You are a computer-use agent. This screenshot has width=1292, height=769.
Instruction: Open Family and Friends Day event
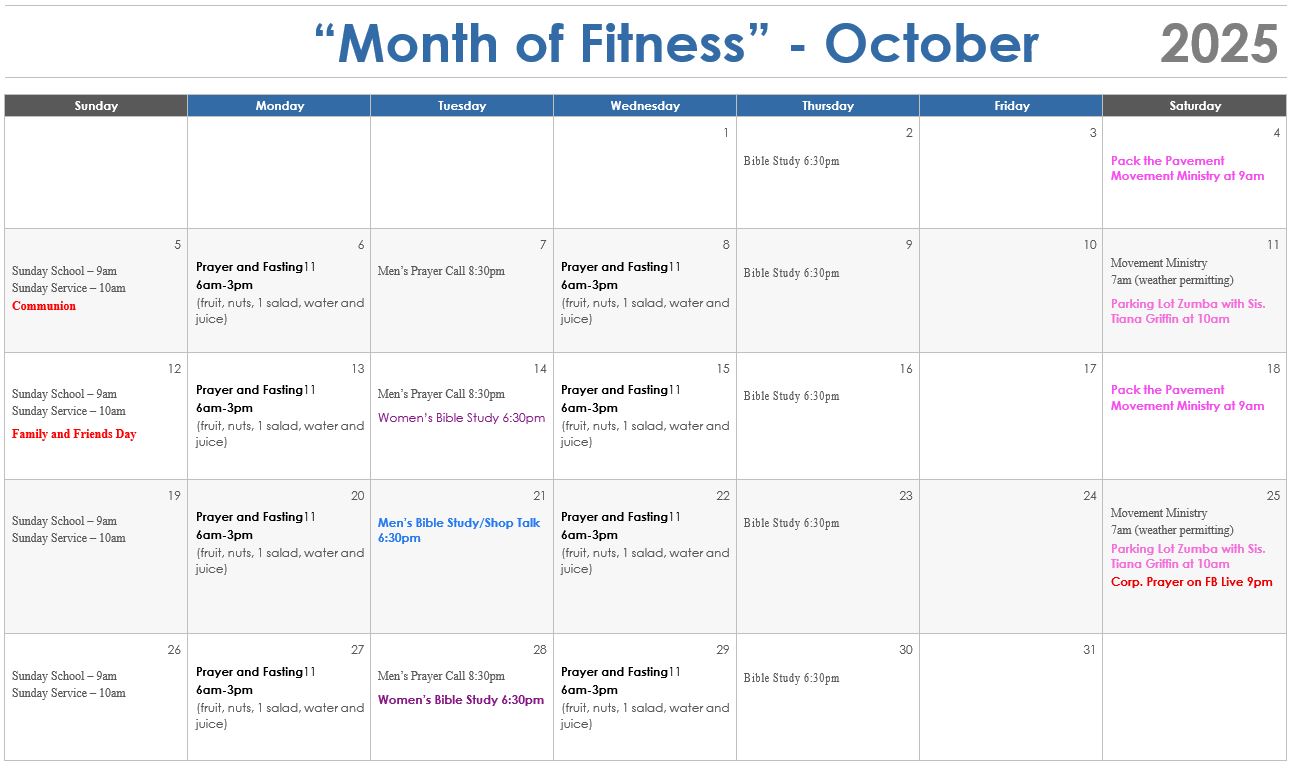74,434
